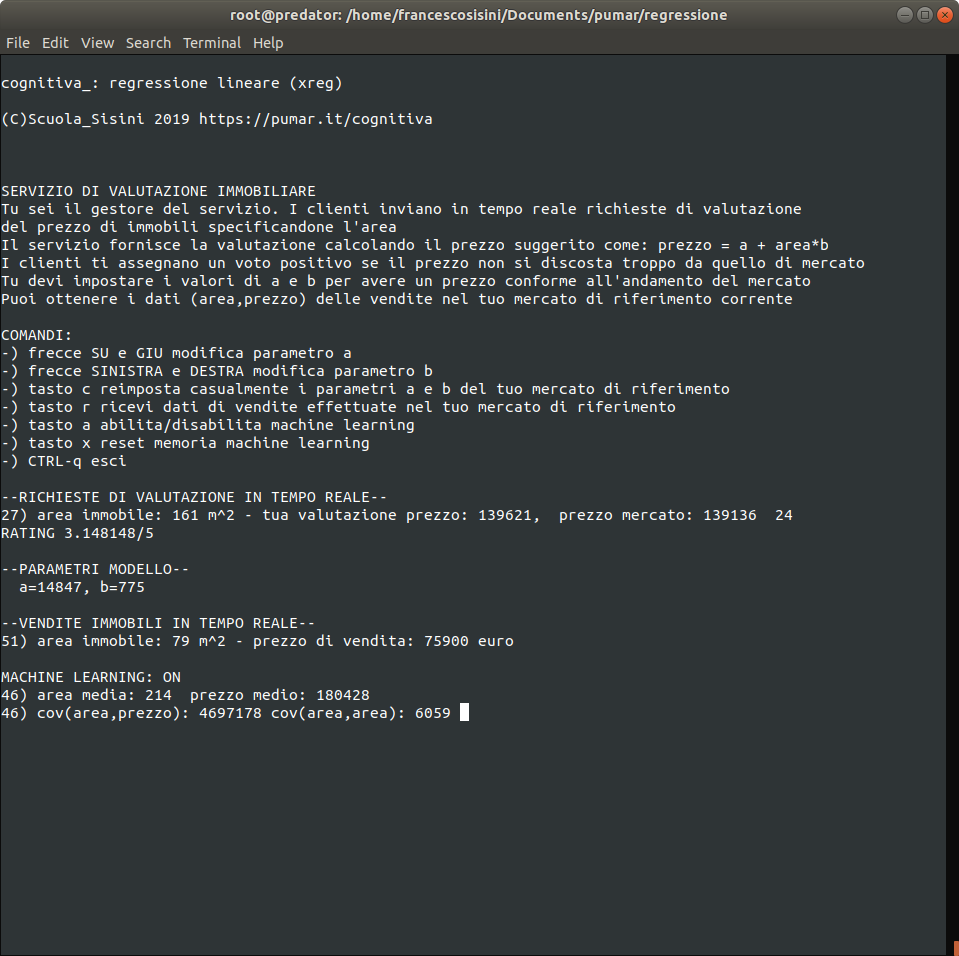Open the Edit menu
This screenshot has height=956, width=959.
pyautogui.click(x=55, y=43)
